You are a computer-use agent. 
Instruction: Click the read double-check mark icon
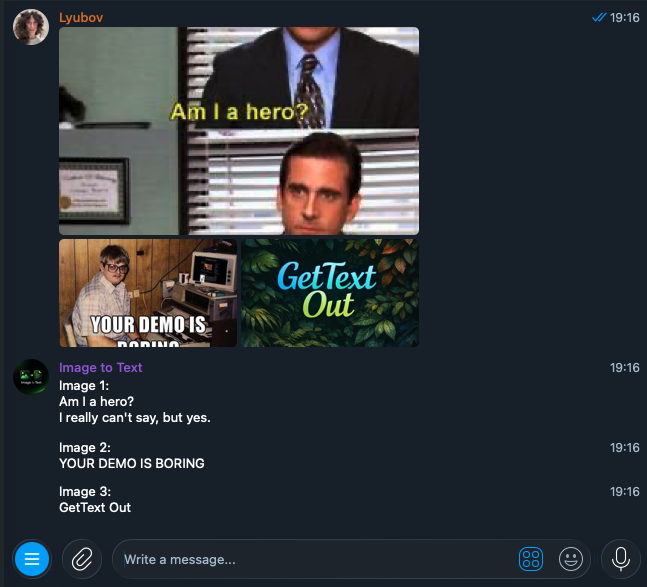pos(599,17)
